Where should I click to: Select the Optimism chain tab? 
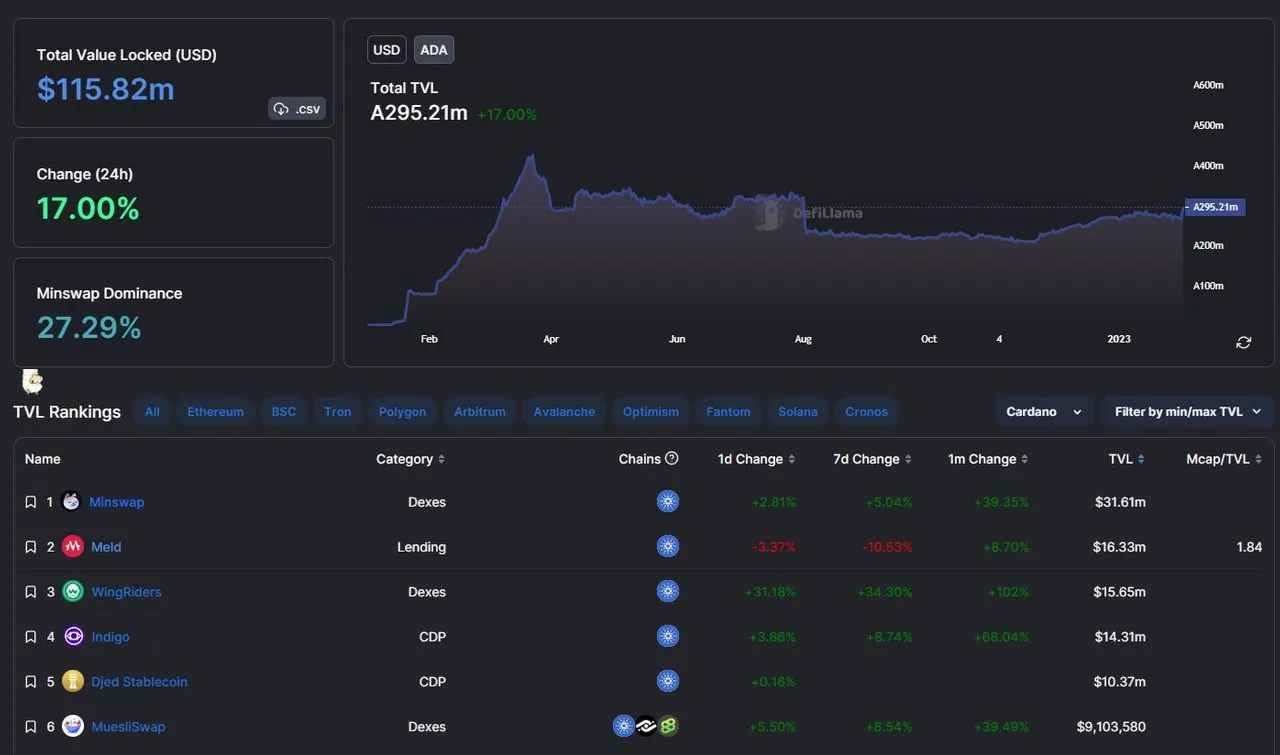651,412
